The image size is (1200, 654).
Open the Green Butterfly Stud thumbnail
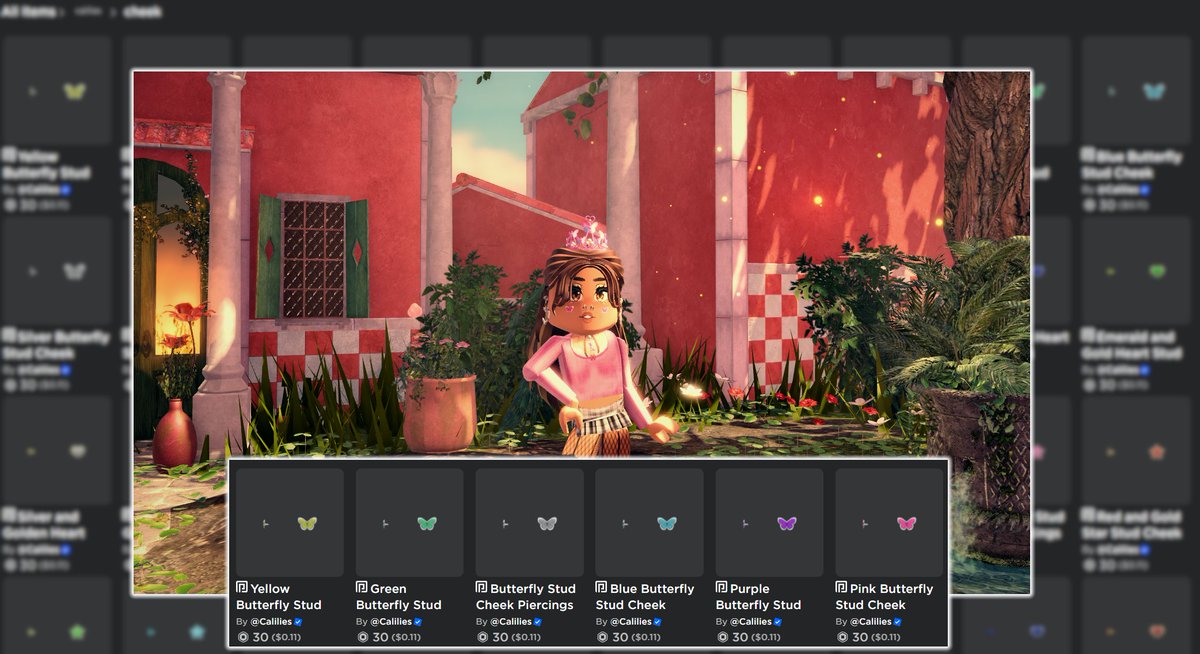[x=410, y=523]
